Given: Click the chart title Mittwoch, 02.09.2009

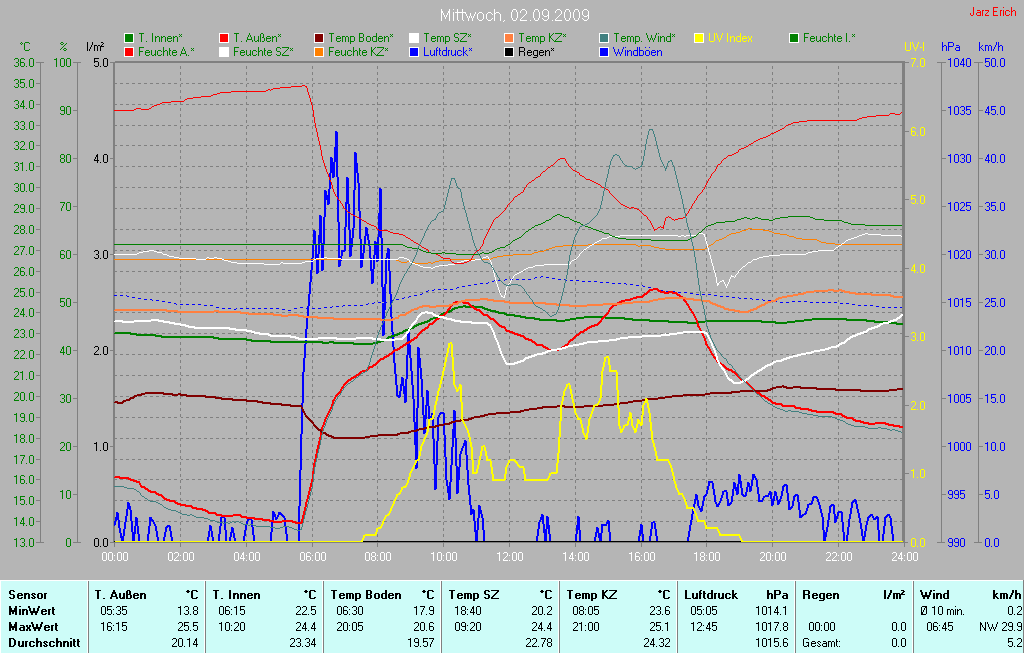Looking at the screenshot, I should [x=514, y=16].
